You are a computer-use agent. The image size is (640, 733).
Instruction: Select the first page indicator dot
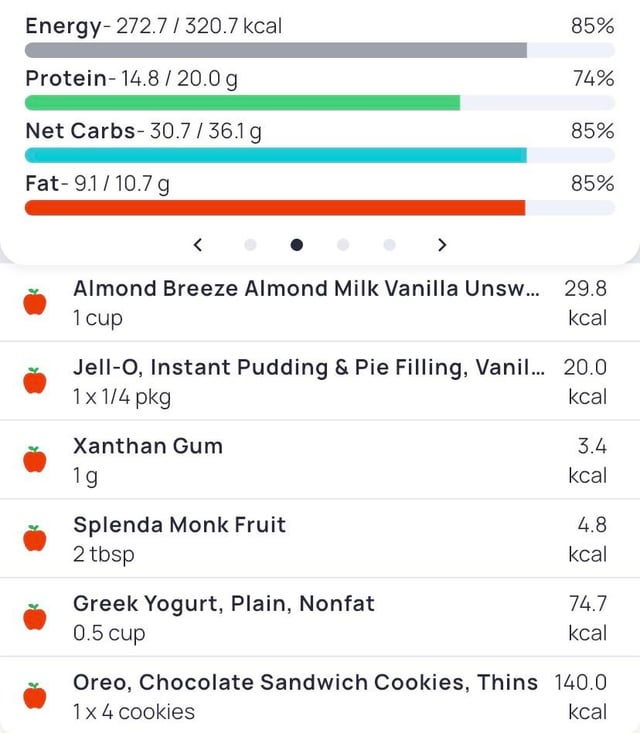(250, 244)
